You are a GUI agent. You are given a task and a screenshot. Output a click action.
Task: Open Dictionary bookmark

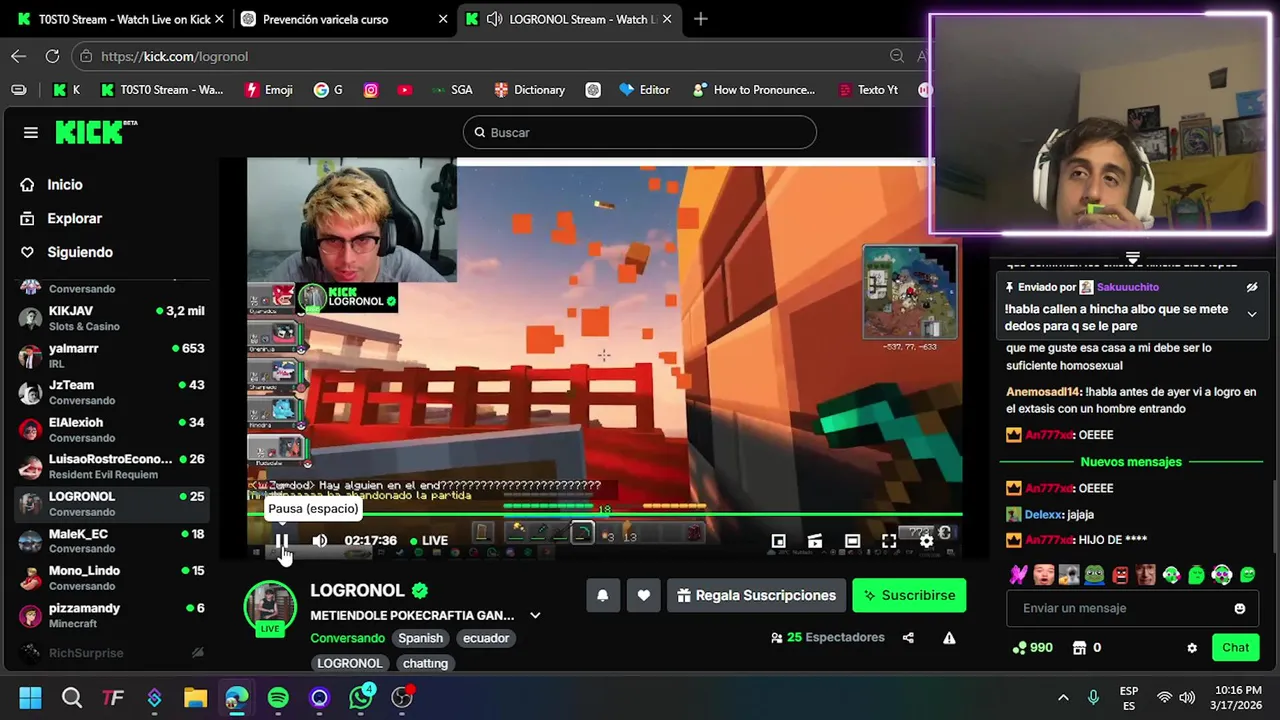[529, 90]
